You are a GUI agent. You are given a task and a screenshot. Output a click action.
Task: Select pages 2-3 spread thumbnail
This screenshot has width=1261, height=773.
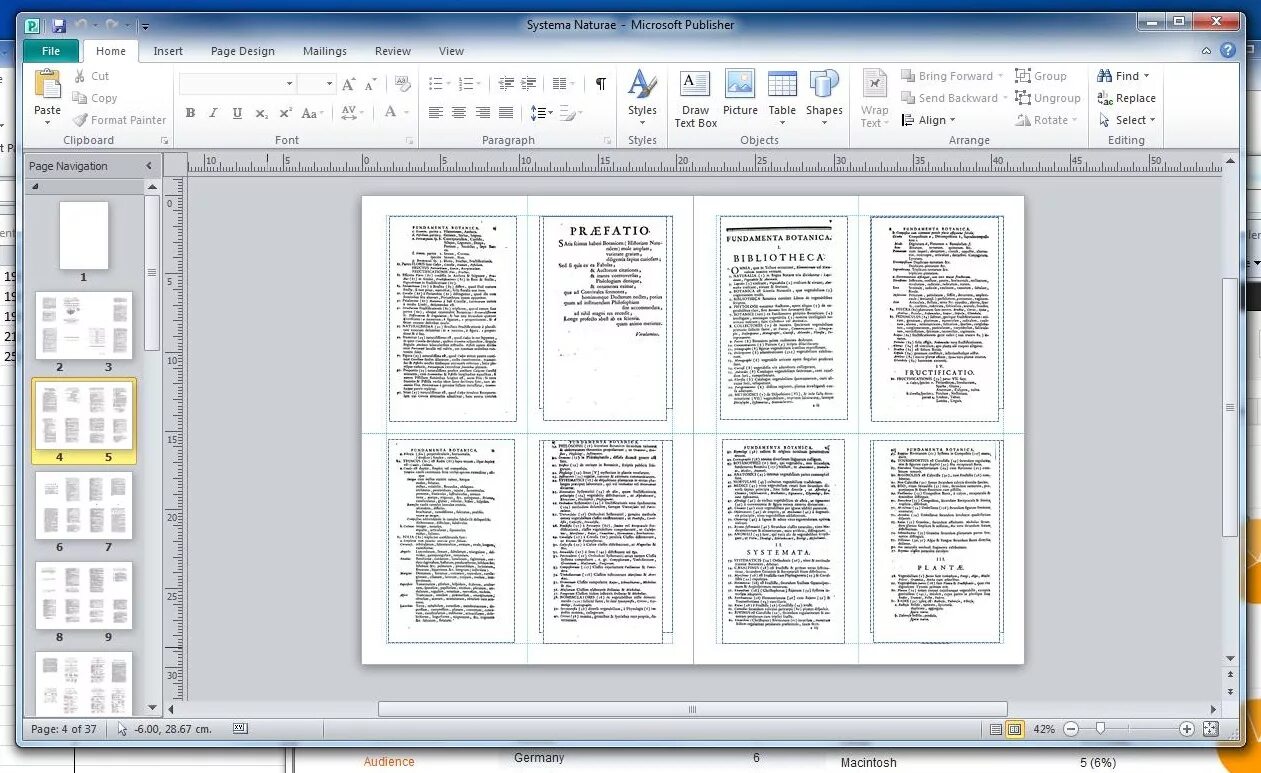(x=83, y=326)
